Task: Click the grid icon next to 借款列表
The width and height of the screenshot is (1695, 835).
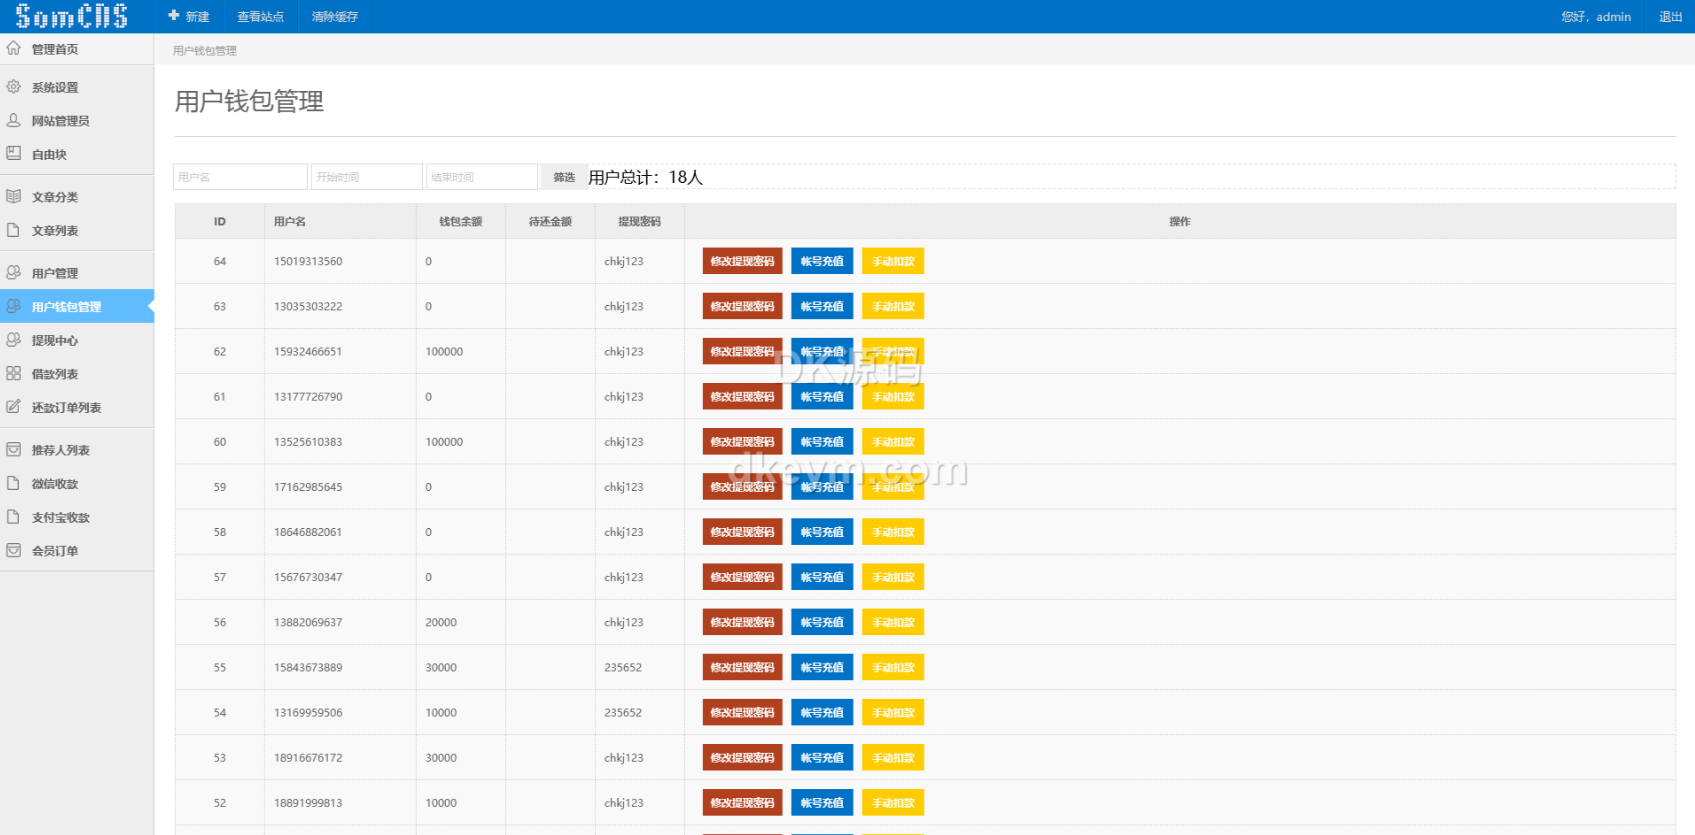Action: (x=14, y=373)
